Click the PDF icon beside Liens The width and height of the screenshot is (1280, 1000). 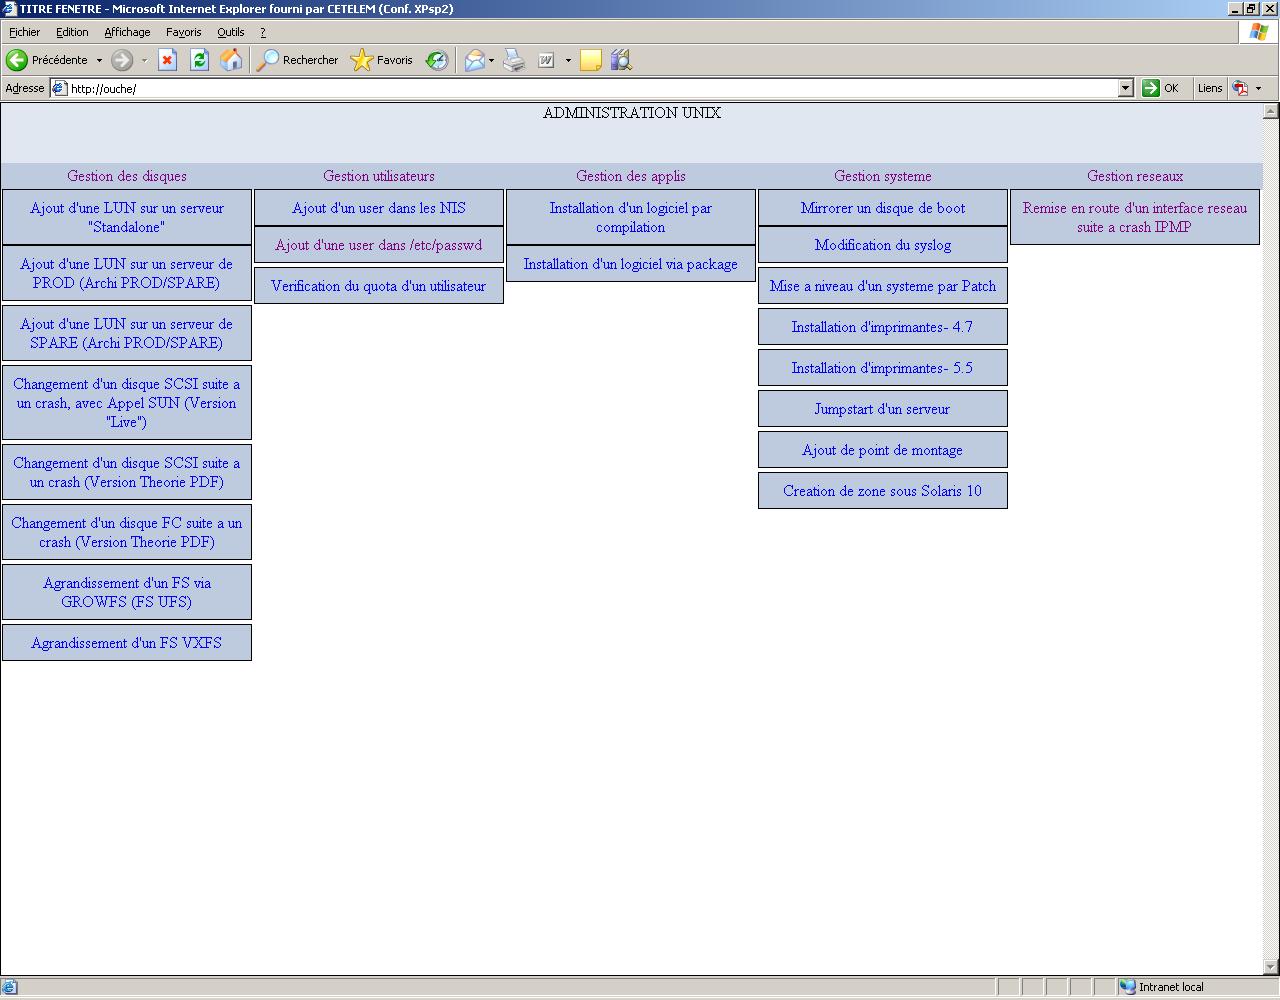1241,88
